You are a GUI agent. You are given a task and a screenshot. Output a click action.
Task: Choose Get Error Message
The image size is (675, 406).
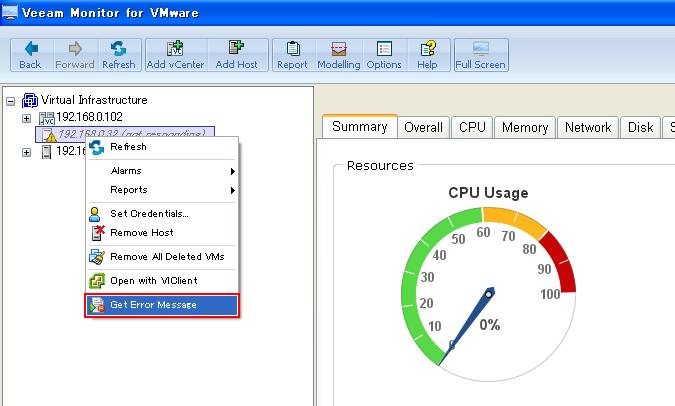pos(162,305)
